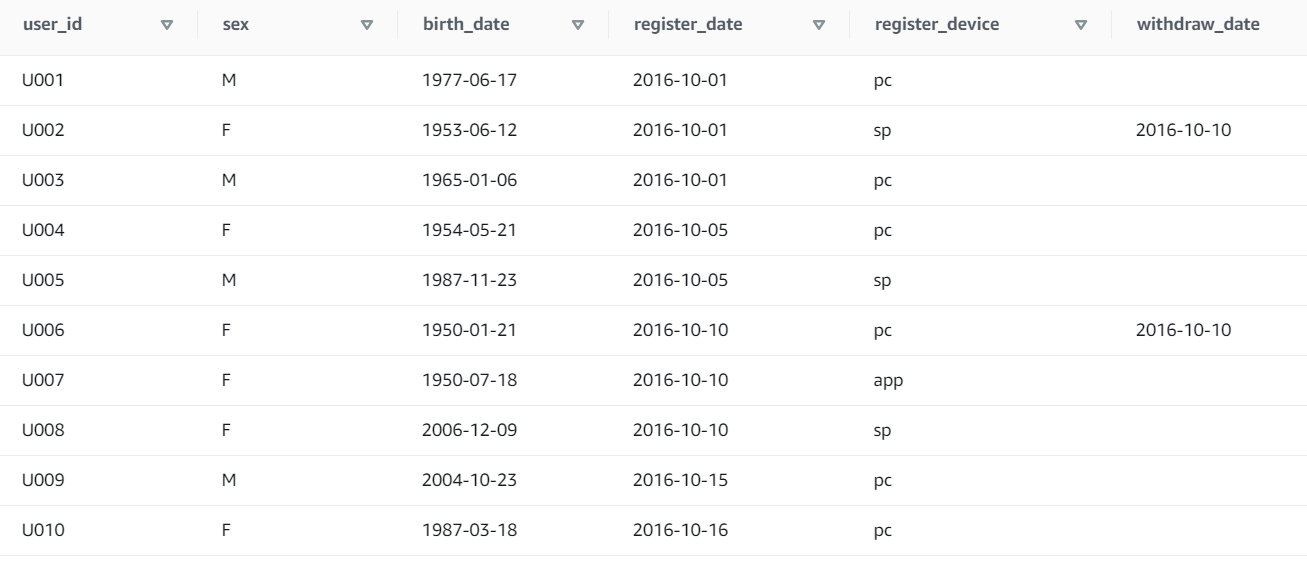Click register date 2016-10-16
This screenshot has height=578, width=1307.
coord(680,530)
